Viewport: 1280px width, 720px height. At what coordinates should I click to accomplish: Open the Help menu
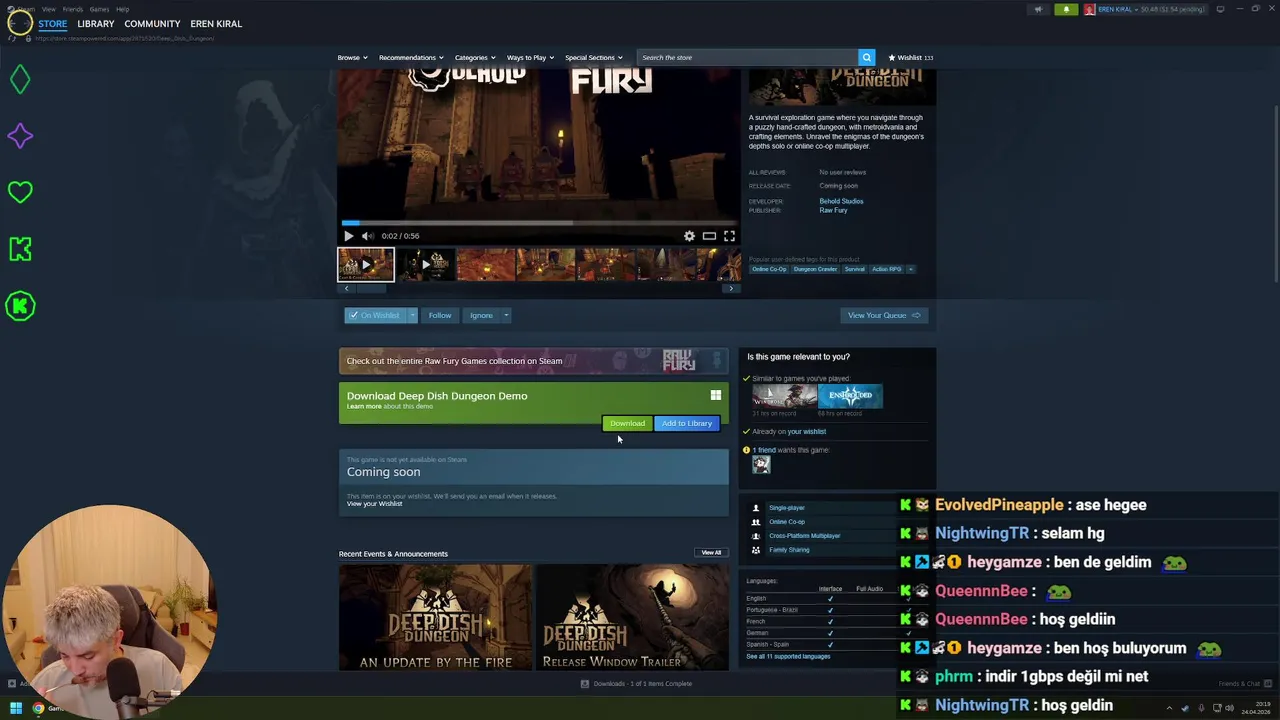[122, 9]
